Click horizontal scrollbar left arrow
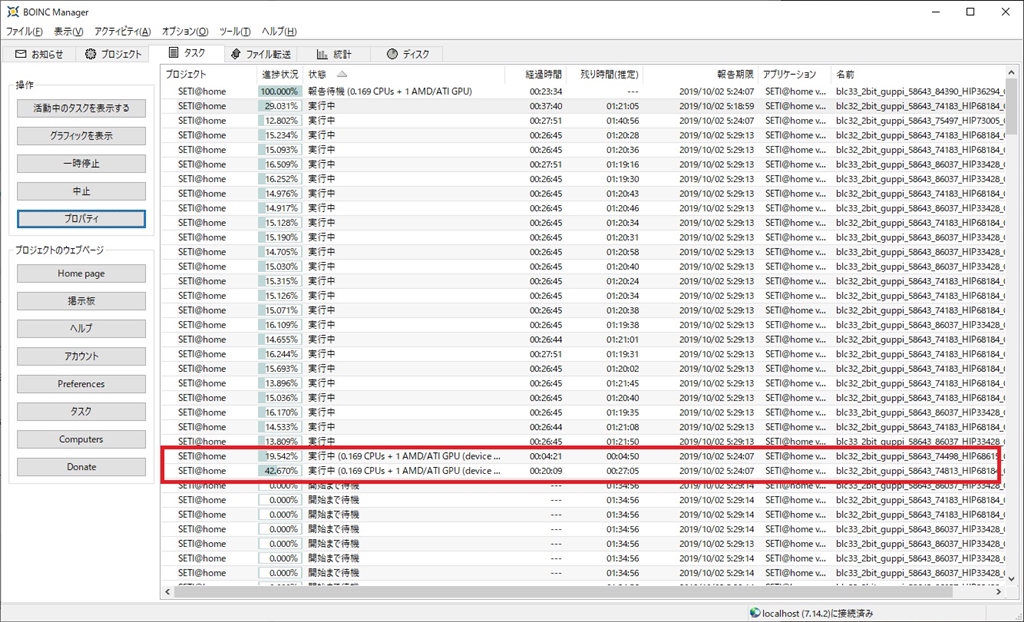 click(168, 591)
